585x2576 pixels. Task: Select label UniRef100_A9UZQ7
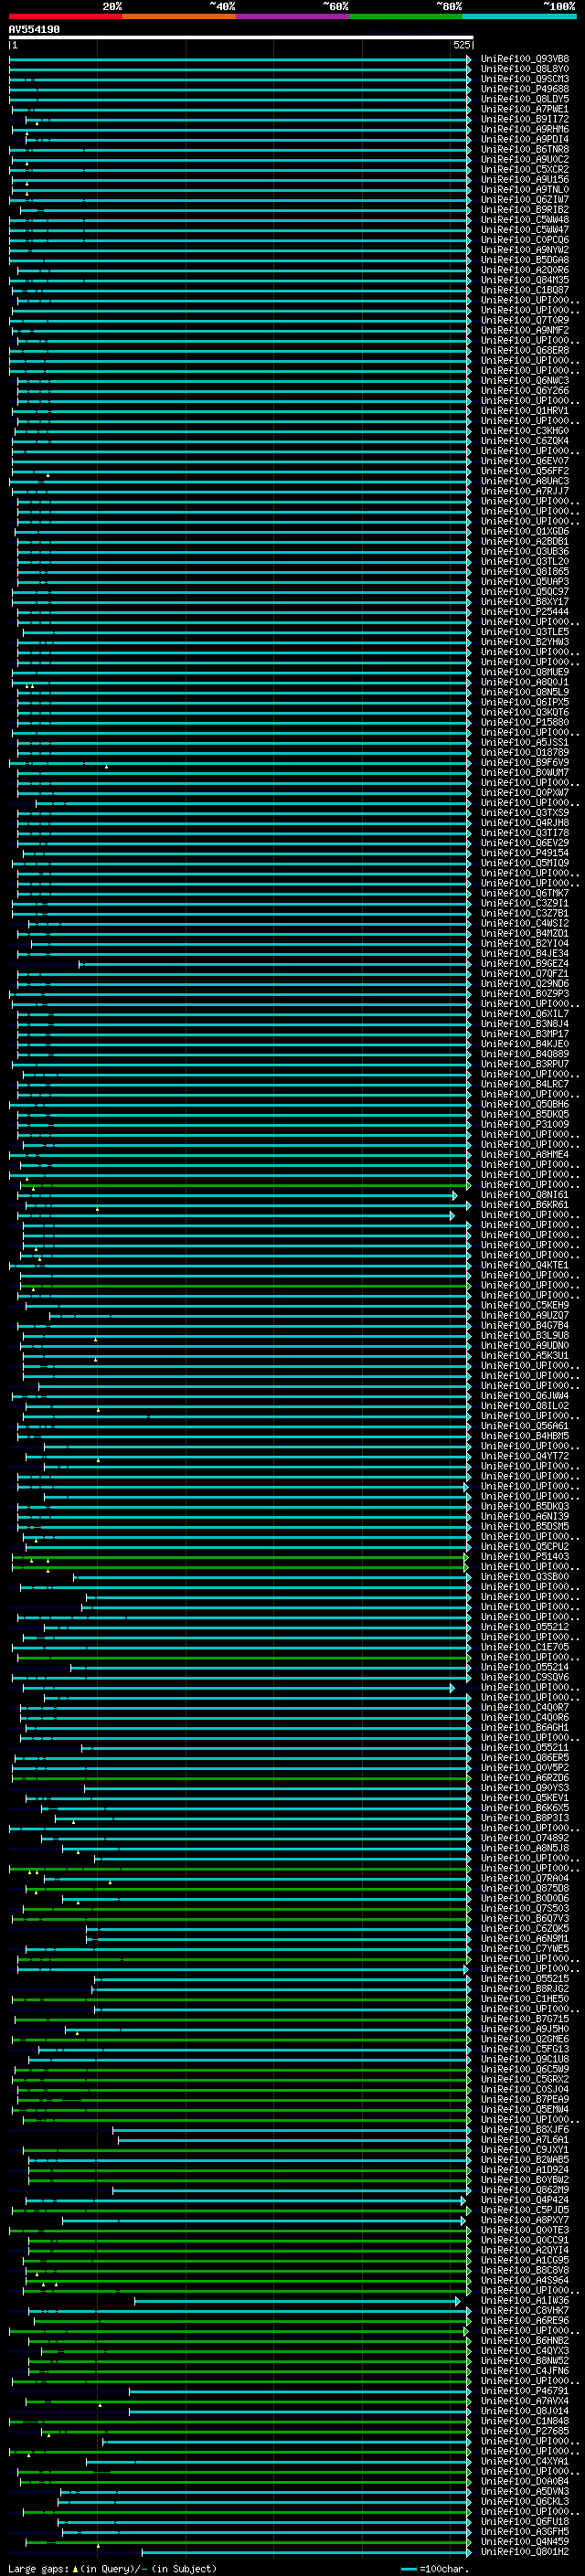click(525, 1316)
